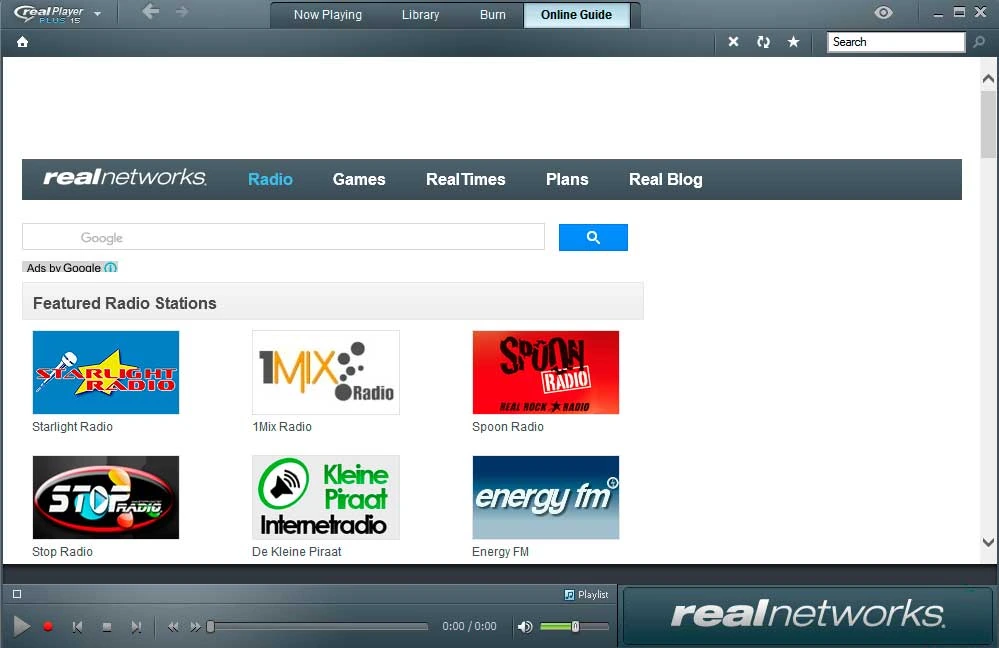The width and height of the screenshot is (999, 648).
Task: Open the Library tab
Action: point(420,15)
